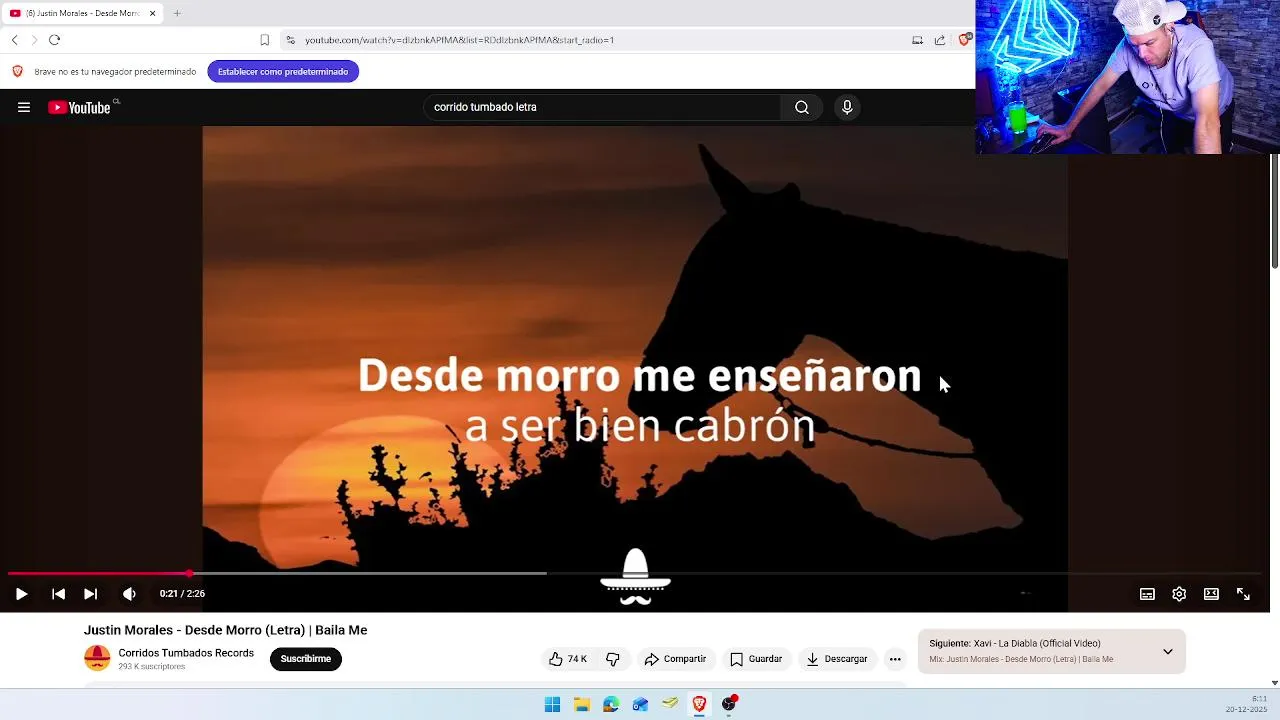Open Microsoft Edge from taskbar
This screenshot has width=1280, height=720.
(611, 704)
